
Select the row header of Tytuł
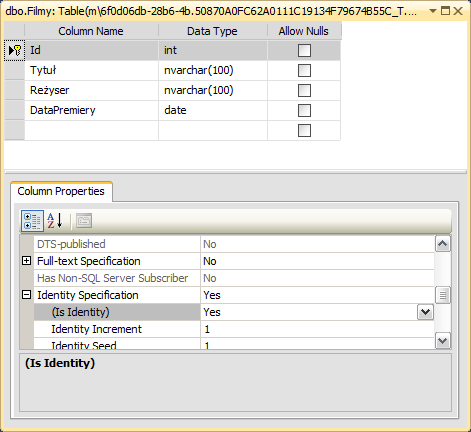(15, 70)
